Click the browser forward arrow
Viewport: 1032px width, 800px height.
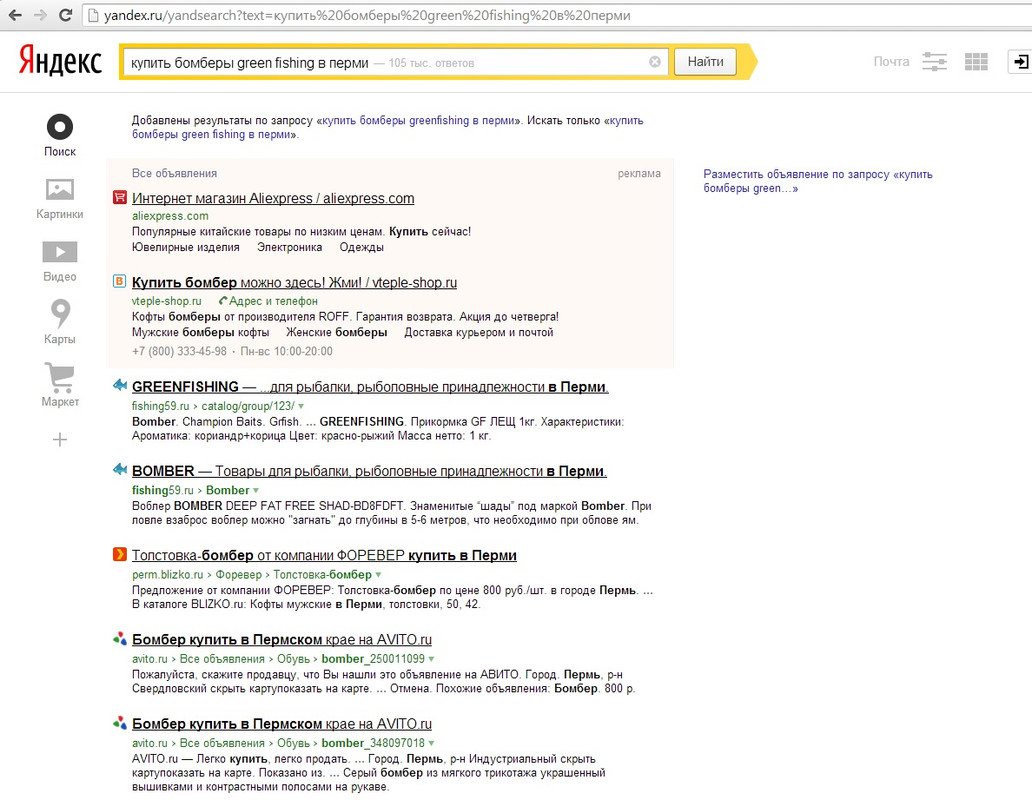pos(39,14)
